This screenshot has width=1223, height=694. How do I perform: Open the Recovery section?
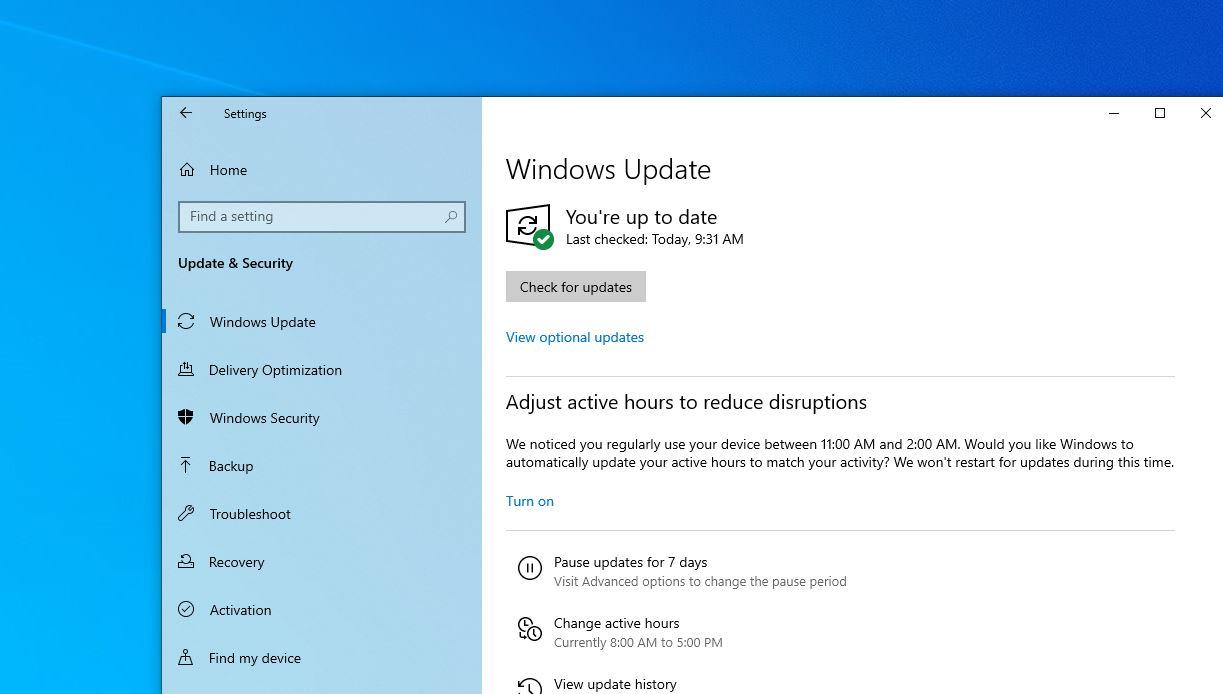(236, 562)
